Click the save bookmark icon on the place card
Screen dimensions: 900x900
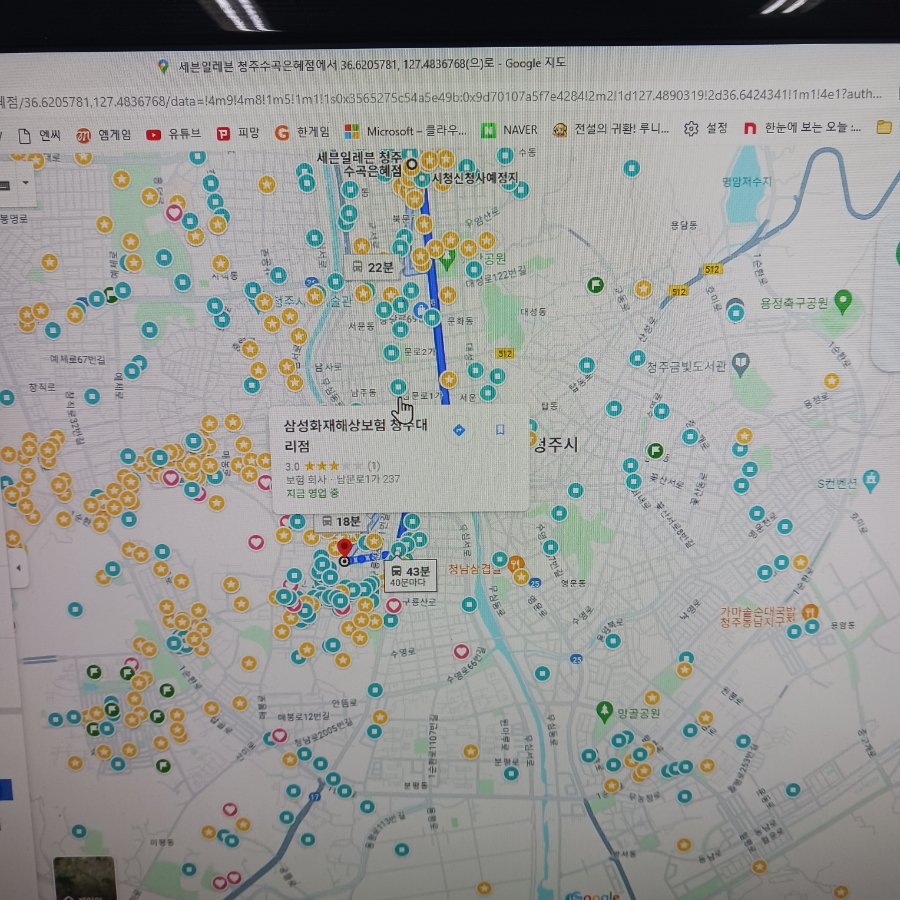click(x=500, y=429)
